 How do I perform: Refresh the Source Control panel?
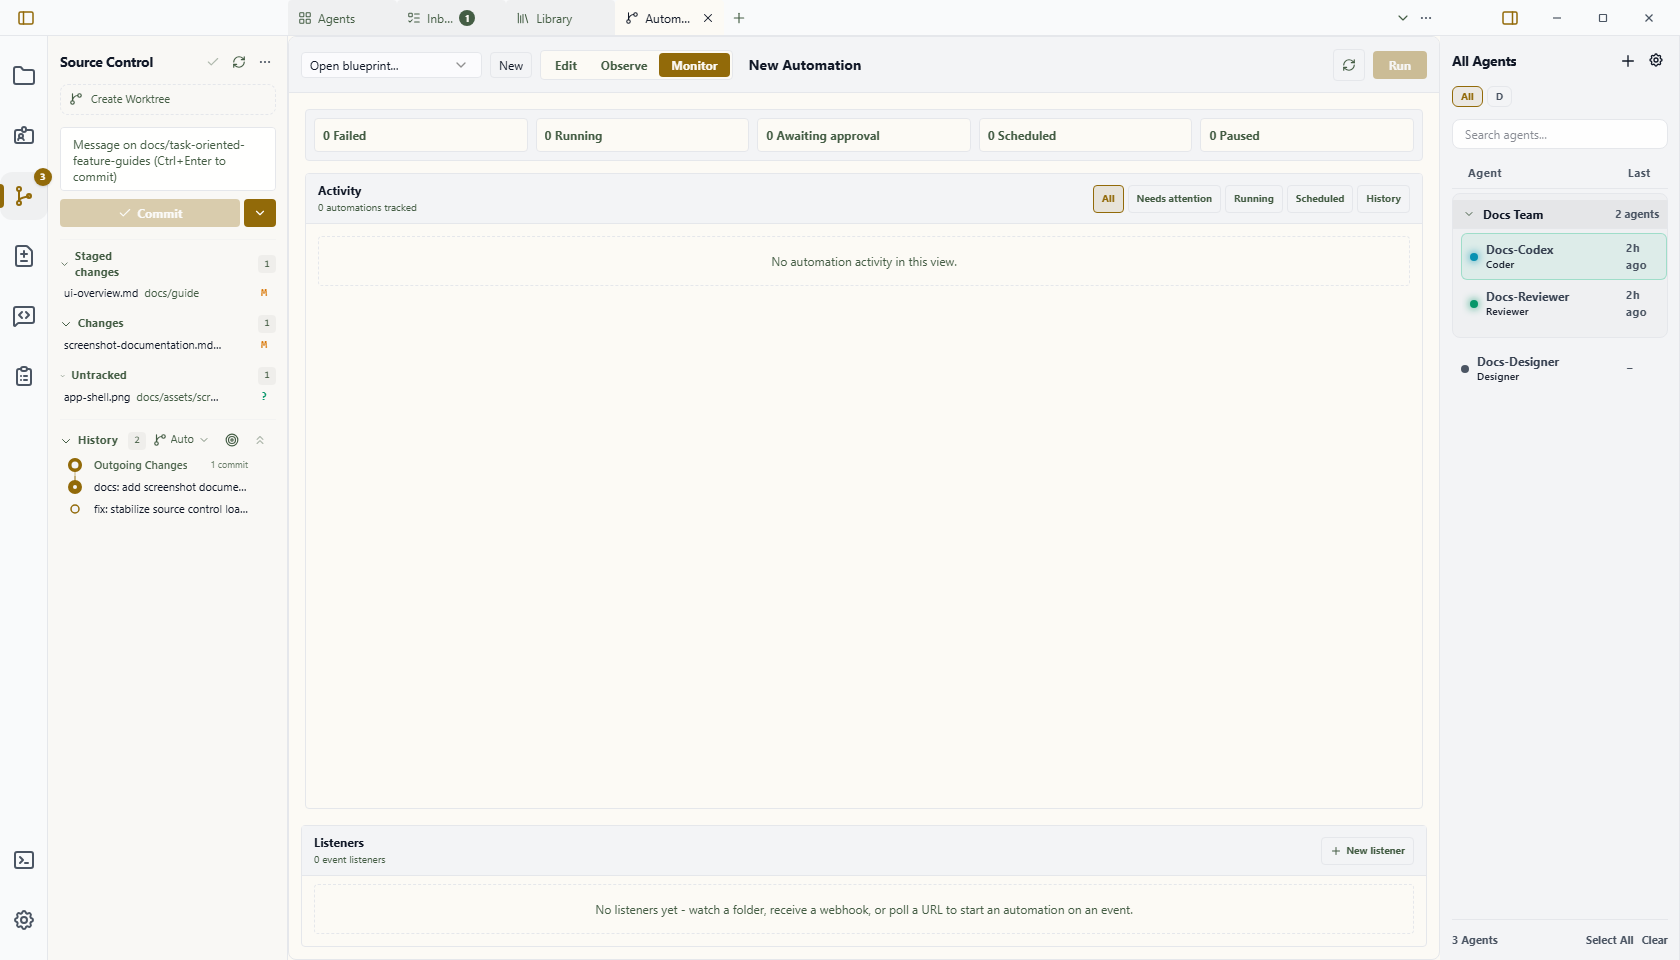[239, 62]
